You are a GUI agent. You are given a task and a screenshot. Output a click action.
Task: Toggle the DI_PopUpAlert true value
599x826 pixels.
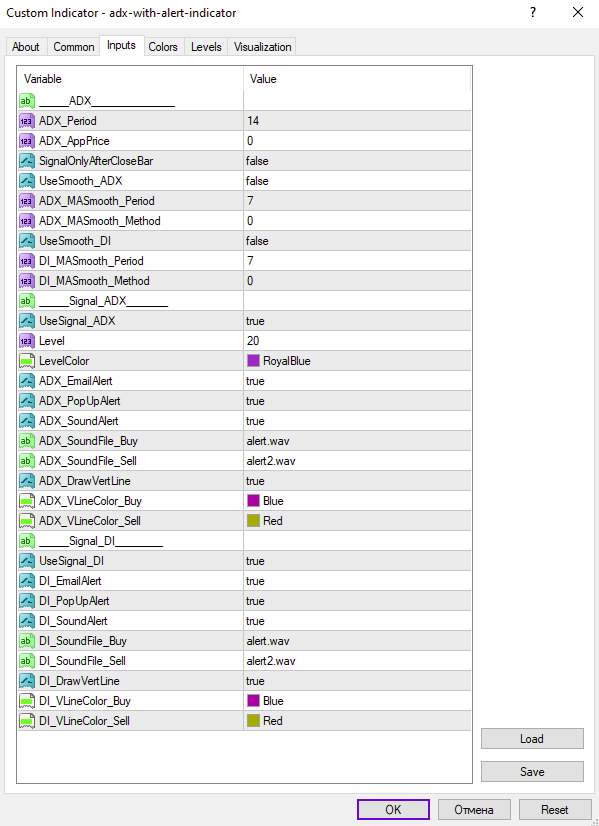click(x=358, y=601)
